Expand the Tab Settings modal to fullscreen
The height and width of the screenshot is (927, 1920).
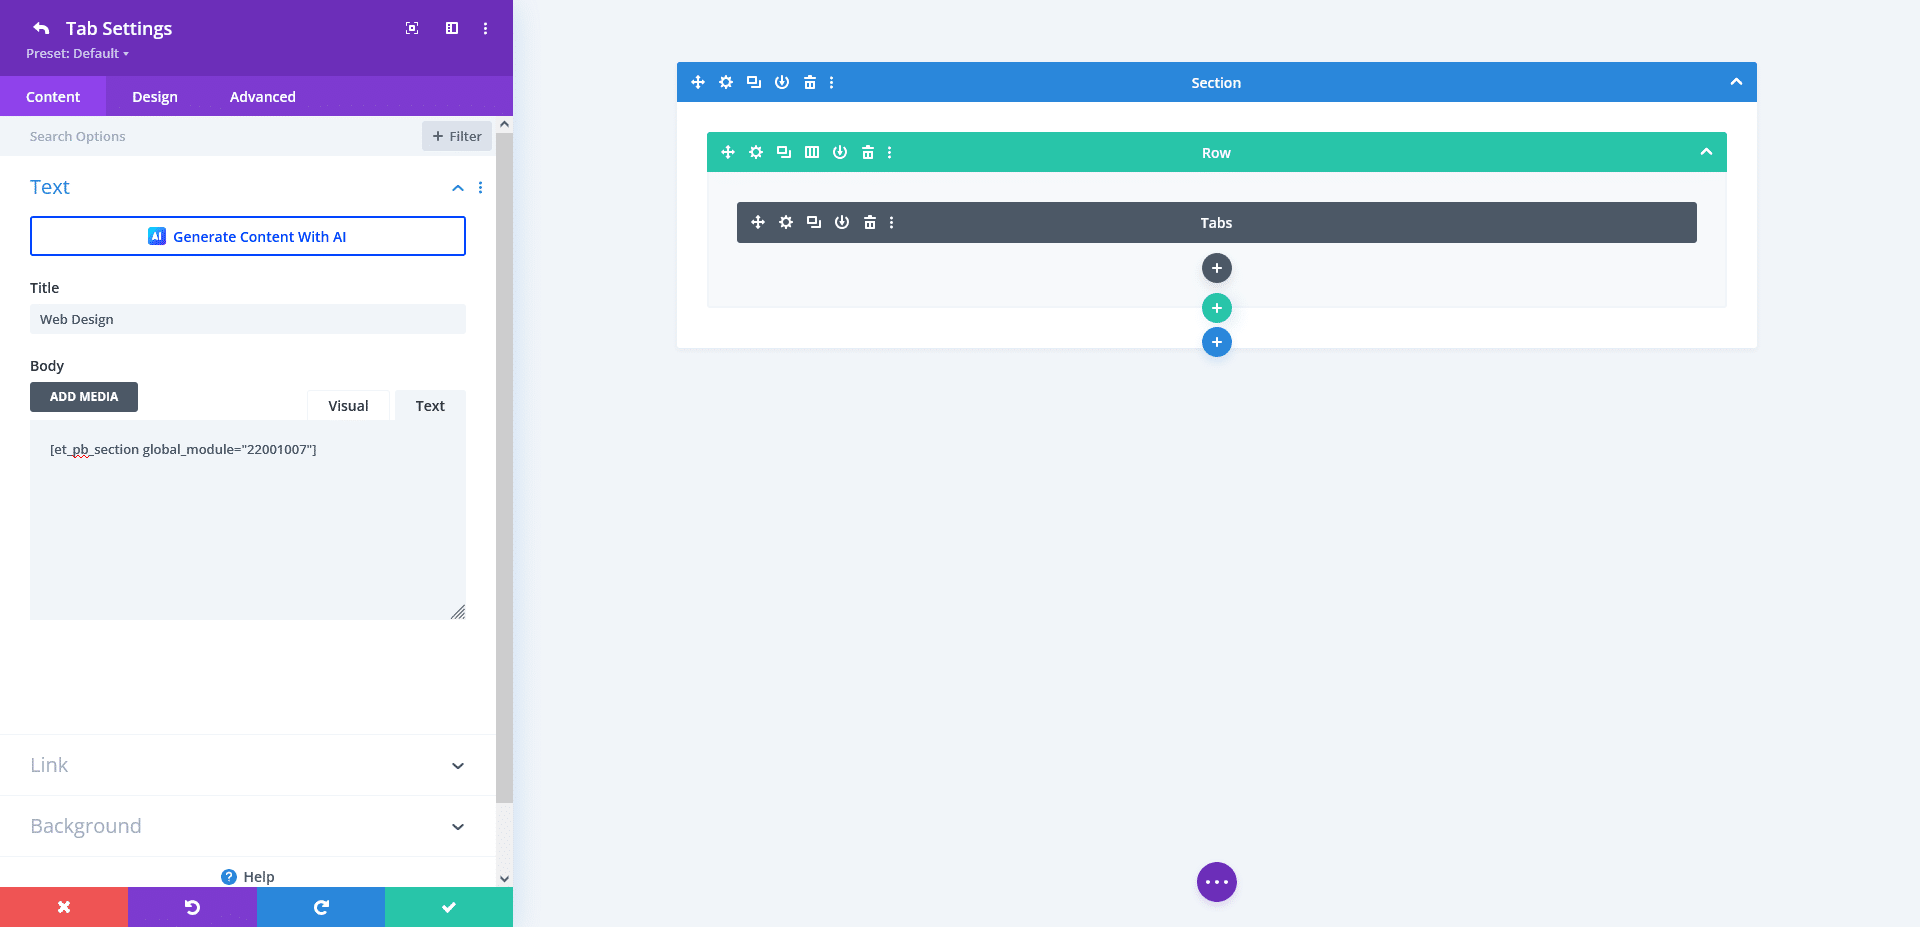tap(411, 28)
